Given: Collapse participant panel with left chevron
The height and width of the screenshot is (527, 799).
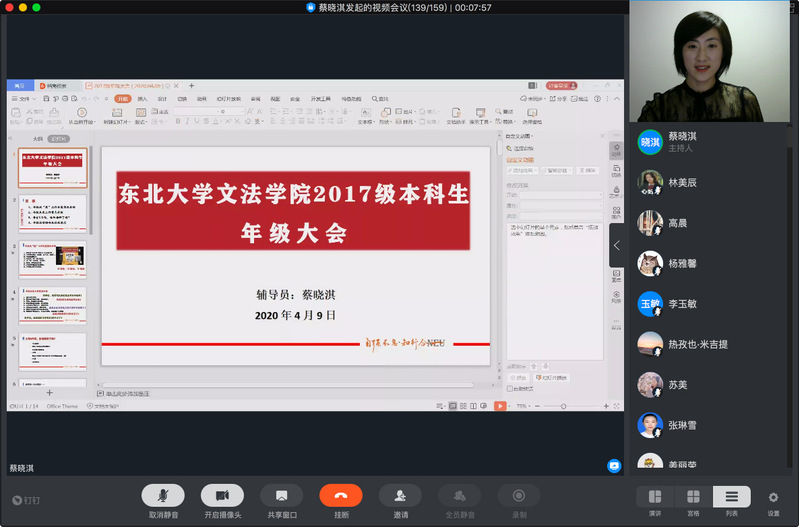Looking at the screenshot, I should [616, 245].
